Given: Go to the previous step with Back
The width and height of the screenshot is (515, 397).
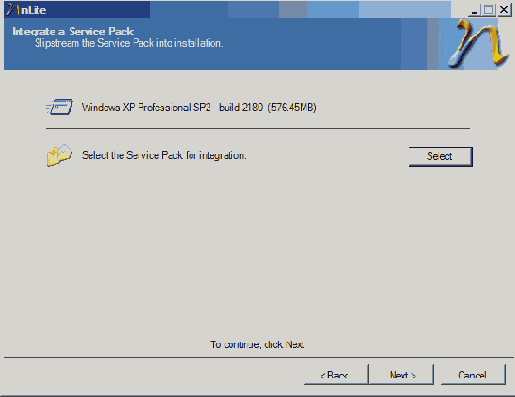Looking at the screenshot, I should [x=336, y=374].
